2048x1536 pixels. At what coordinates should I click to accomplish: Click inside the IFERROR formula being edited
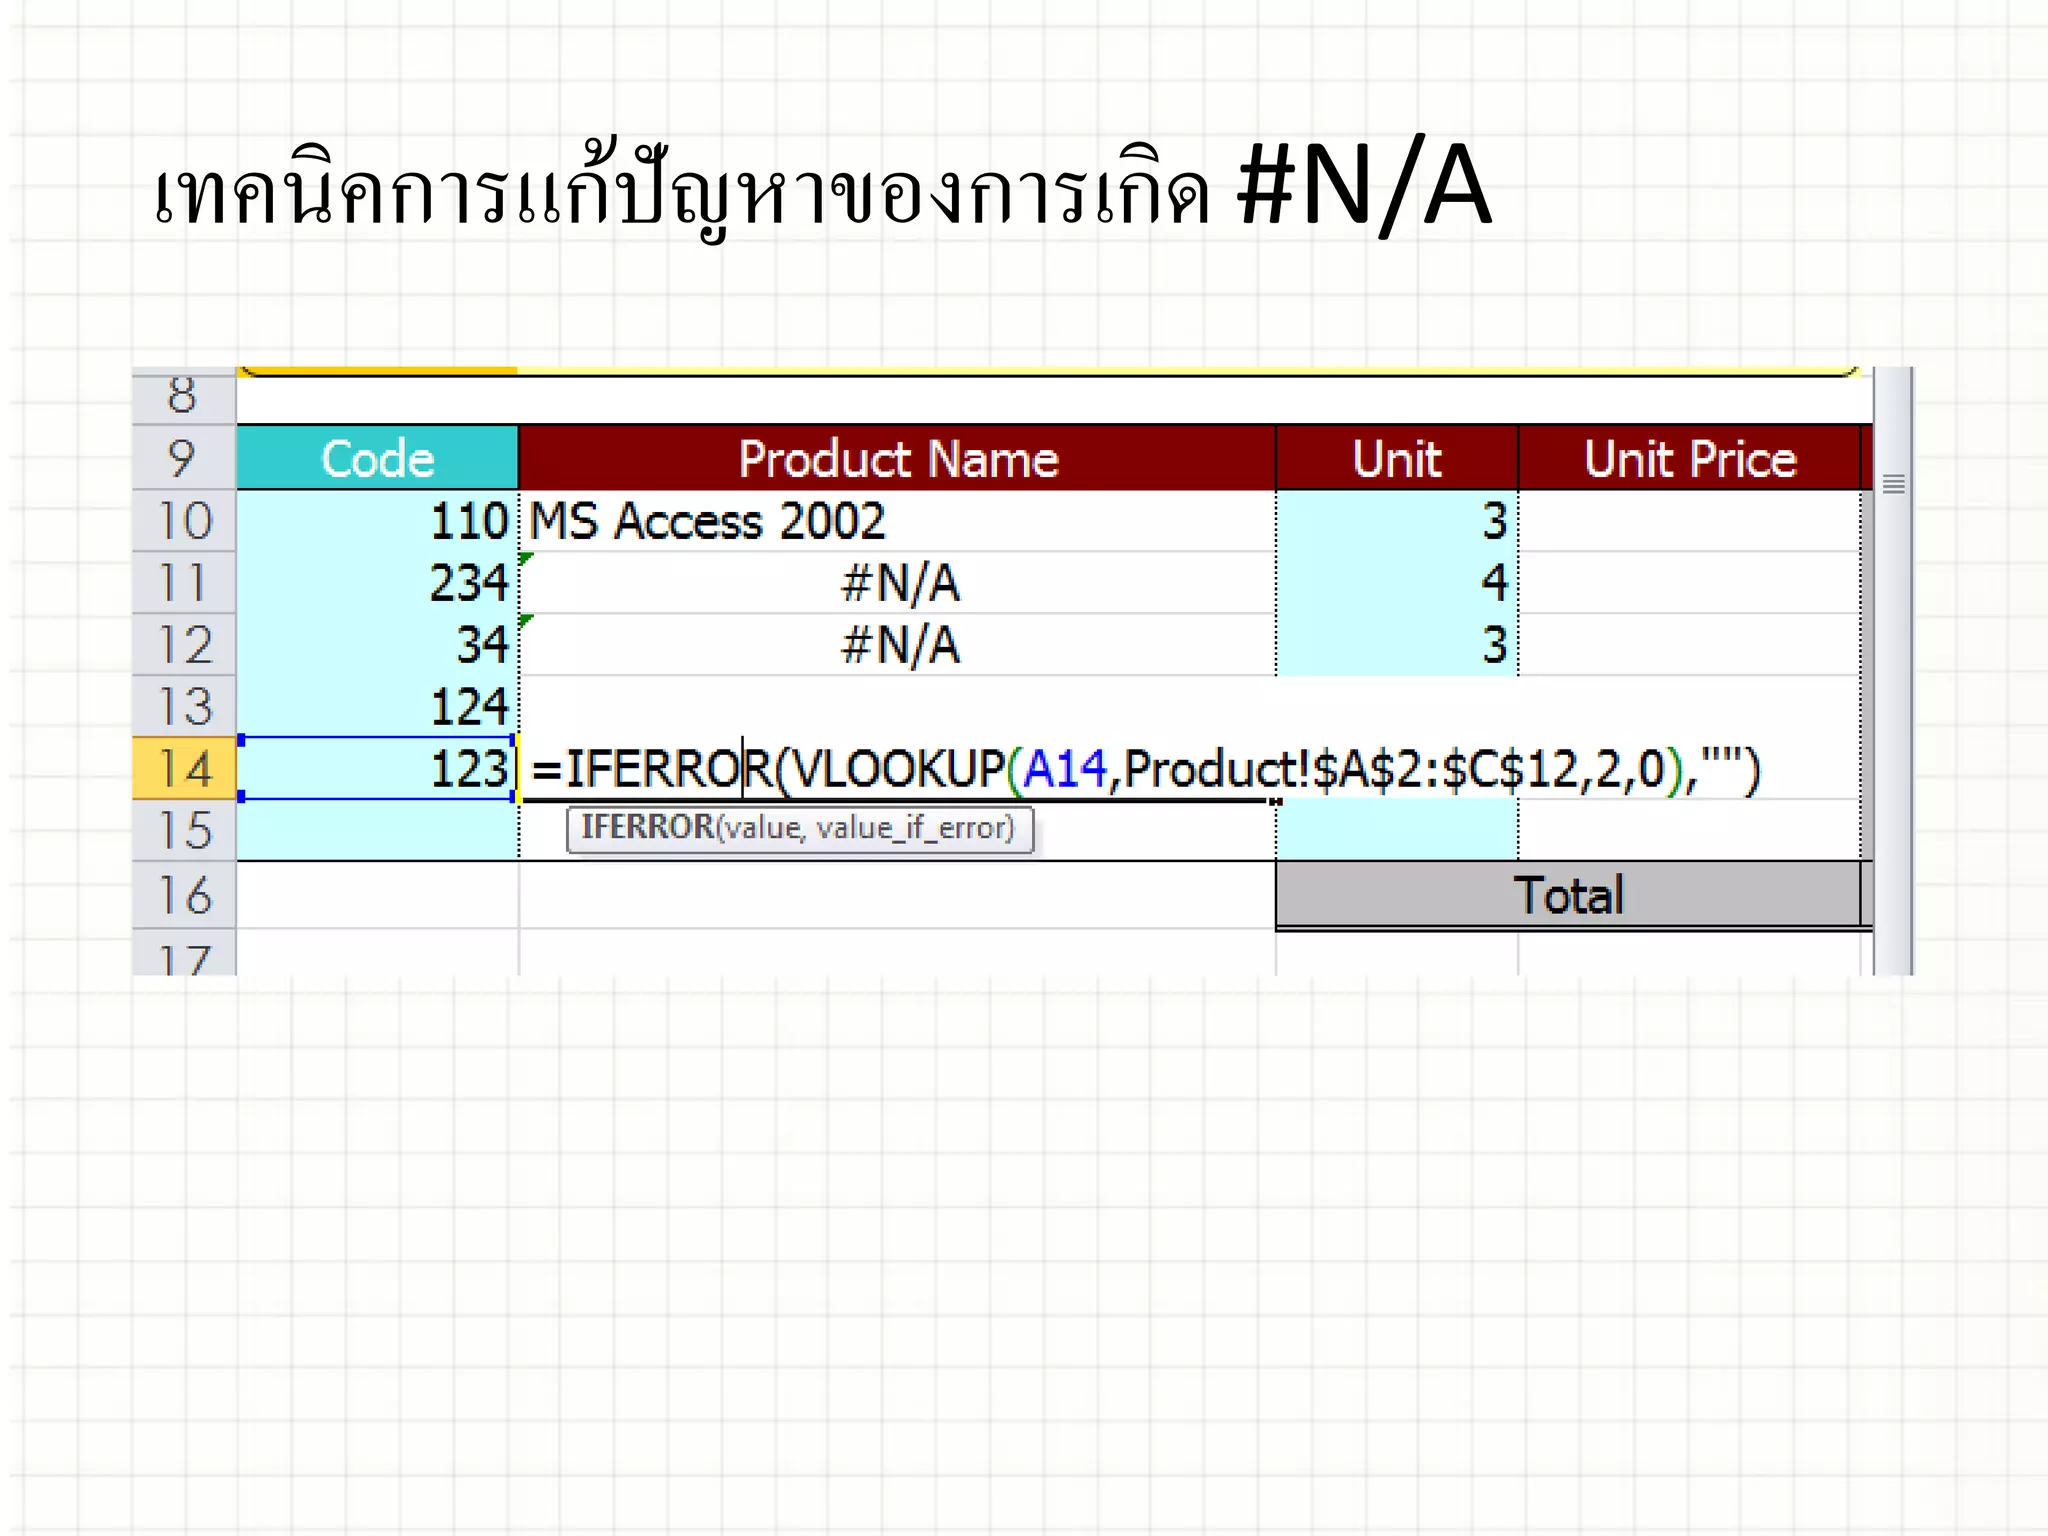pos(1145,769)
